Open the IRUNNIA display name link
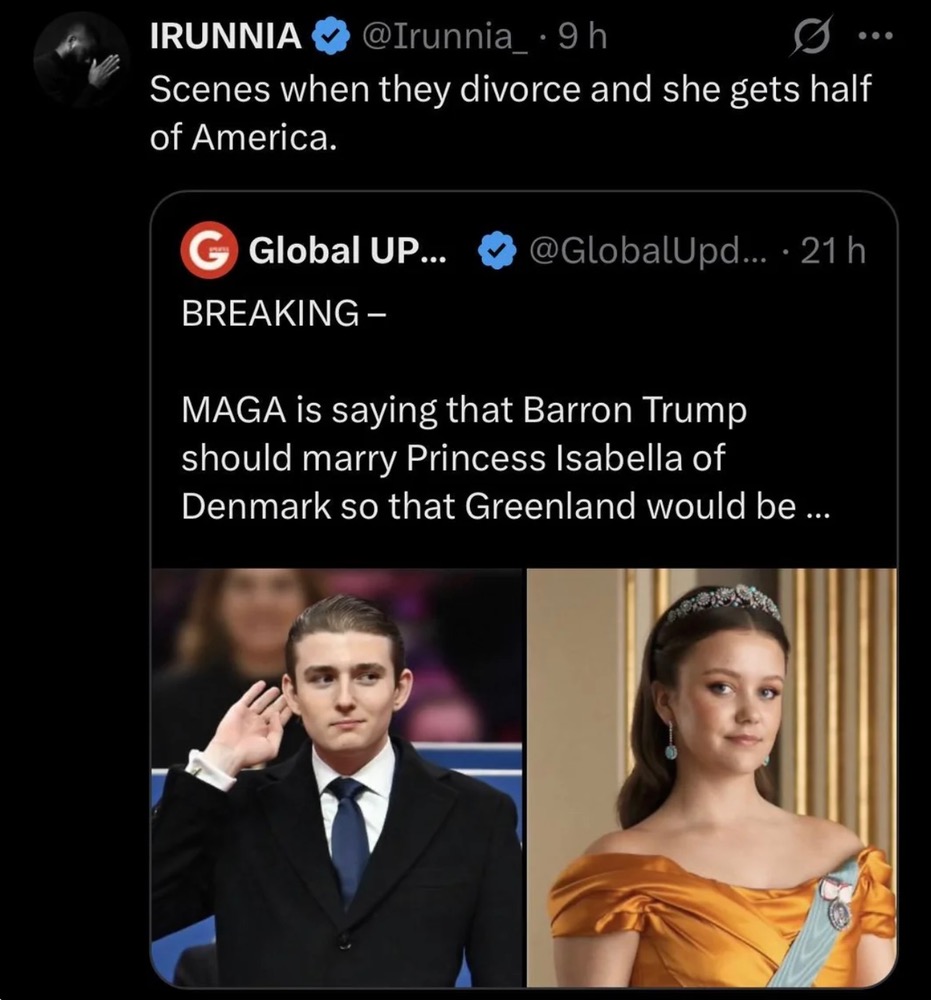Image resolution: width=931 pixels, height=1000 pixels. pos(225,38)
